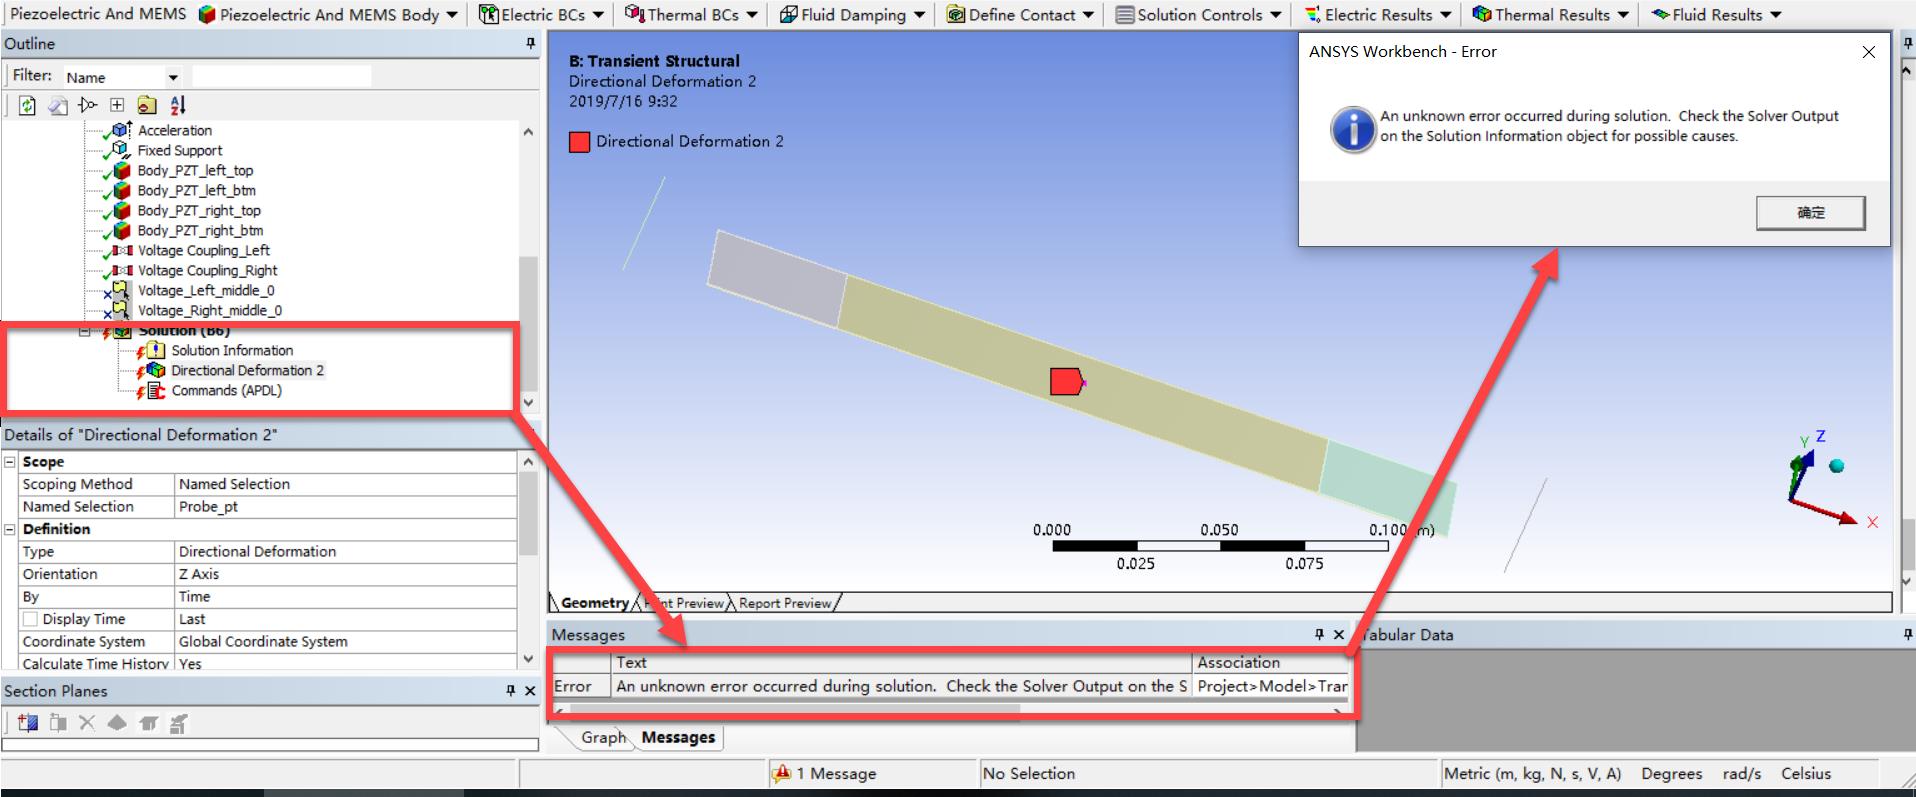Collapse the Scope section in Details
The height and width of the screenshot is (797, 1916).
pos(10,462)
